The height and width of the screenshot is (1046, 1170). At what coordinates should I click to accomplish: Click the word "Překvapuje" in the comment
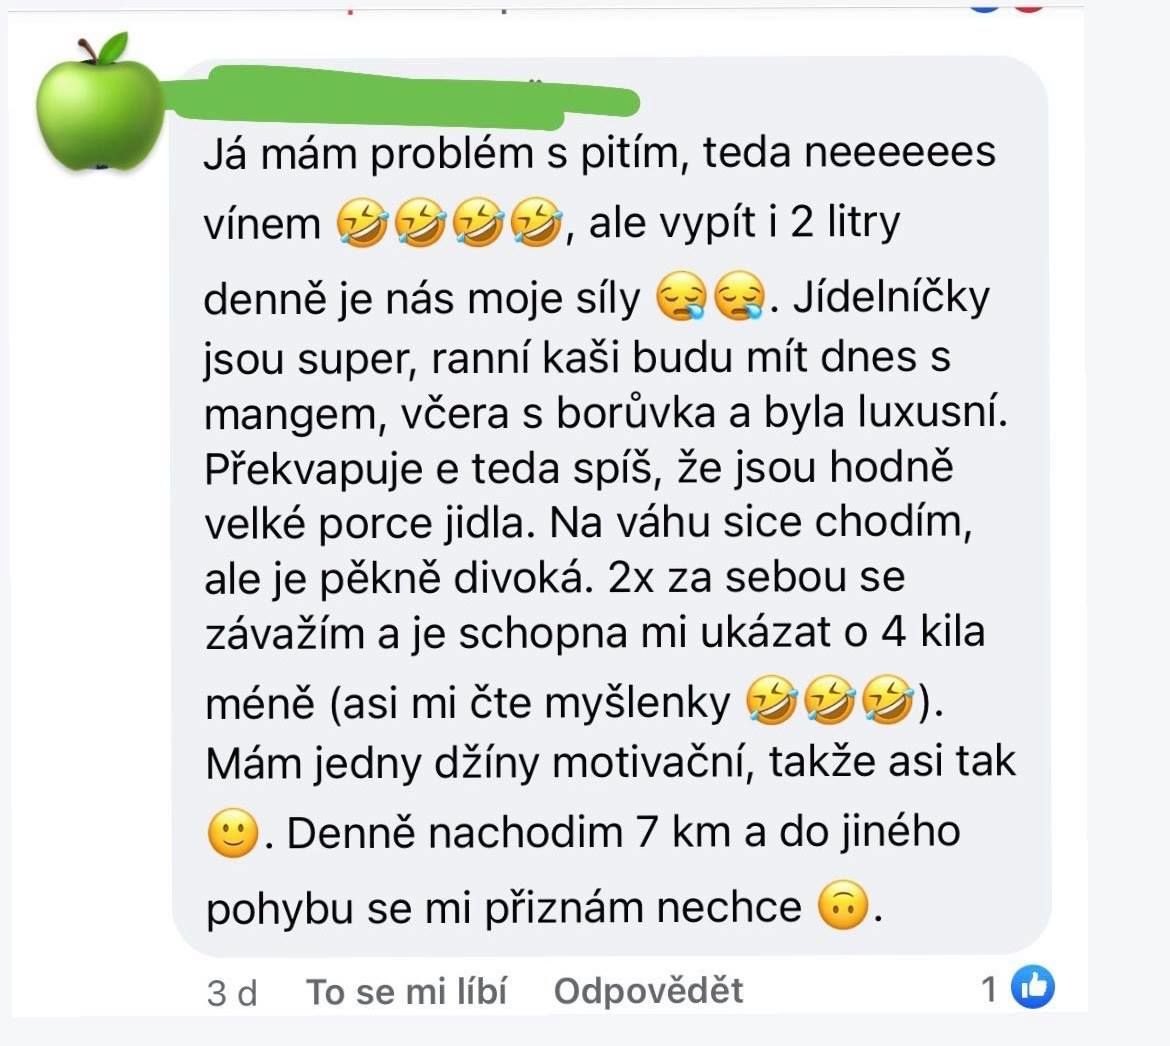point(313,470)
